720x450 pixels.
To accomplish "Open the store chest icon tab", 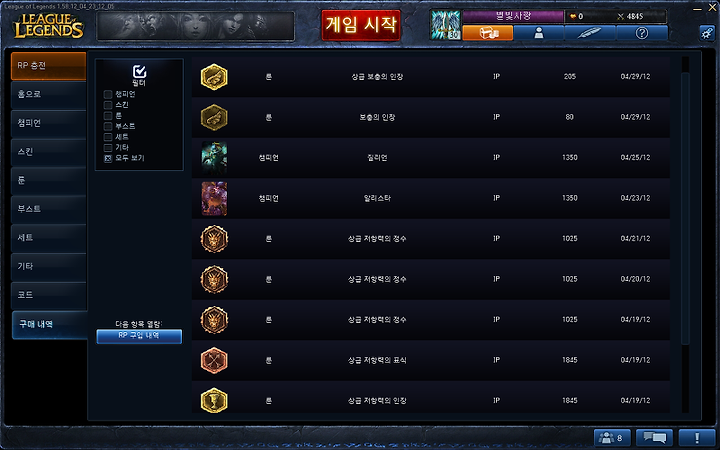I will point(488,33).
